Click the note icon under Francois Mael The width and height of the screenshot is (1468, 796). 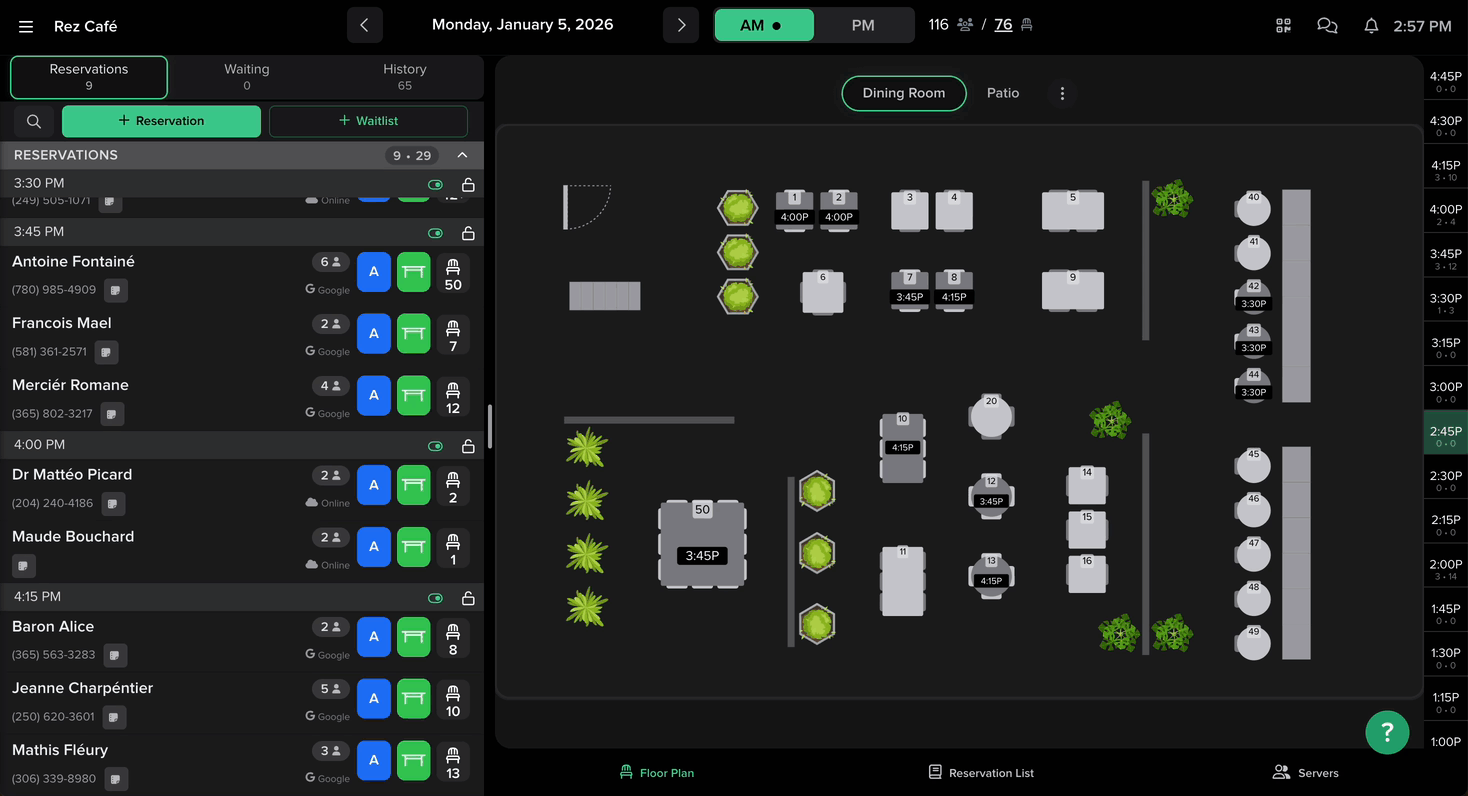tap(106, 352)
